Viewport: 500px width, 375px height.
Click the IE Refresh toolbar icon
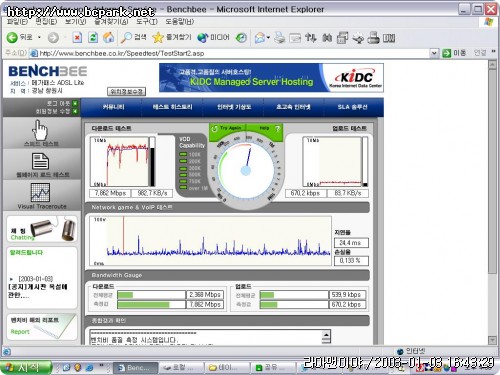pyautogui.click(x=93, y=37)
